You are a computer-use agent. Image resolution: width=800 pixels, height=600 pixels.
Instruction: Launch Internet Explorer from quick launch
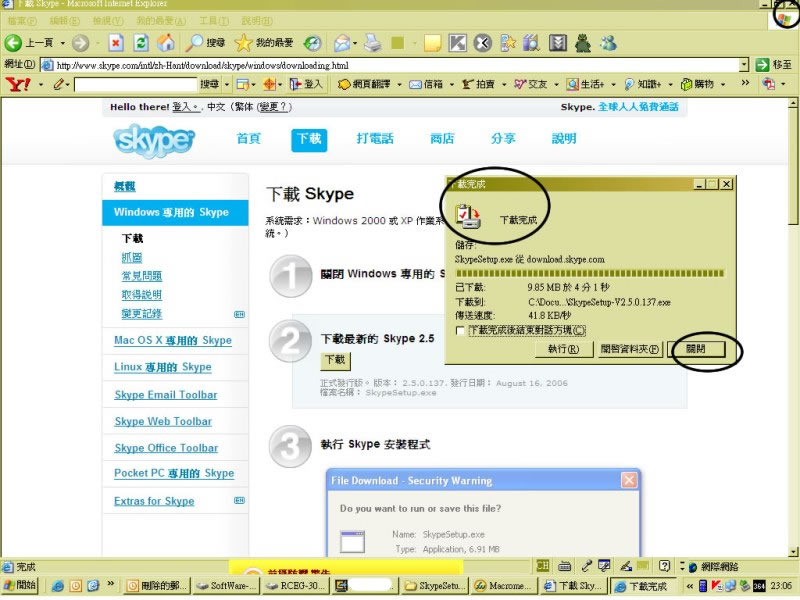57,586
